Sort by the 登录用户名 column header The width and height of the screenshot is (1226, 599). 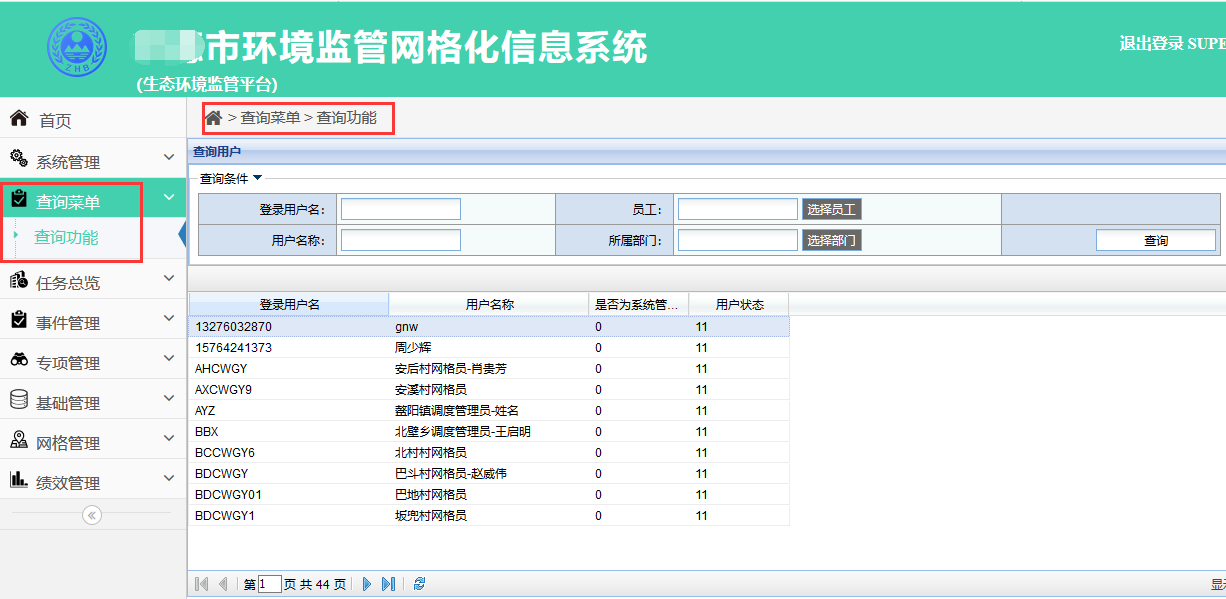pyautogui.click(x=289, y=304)
